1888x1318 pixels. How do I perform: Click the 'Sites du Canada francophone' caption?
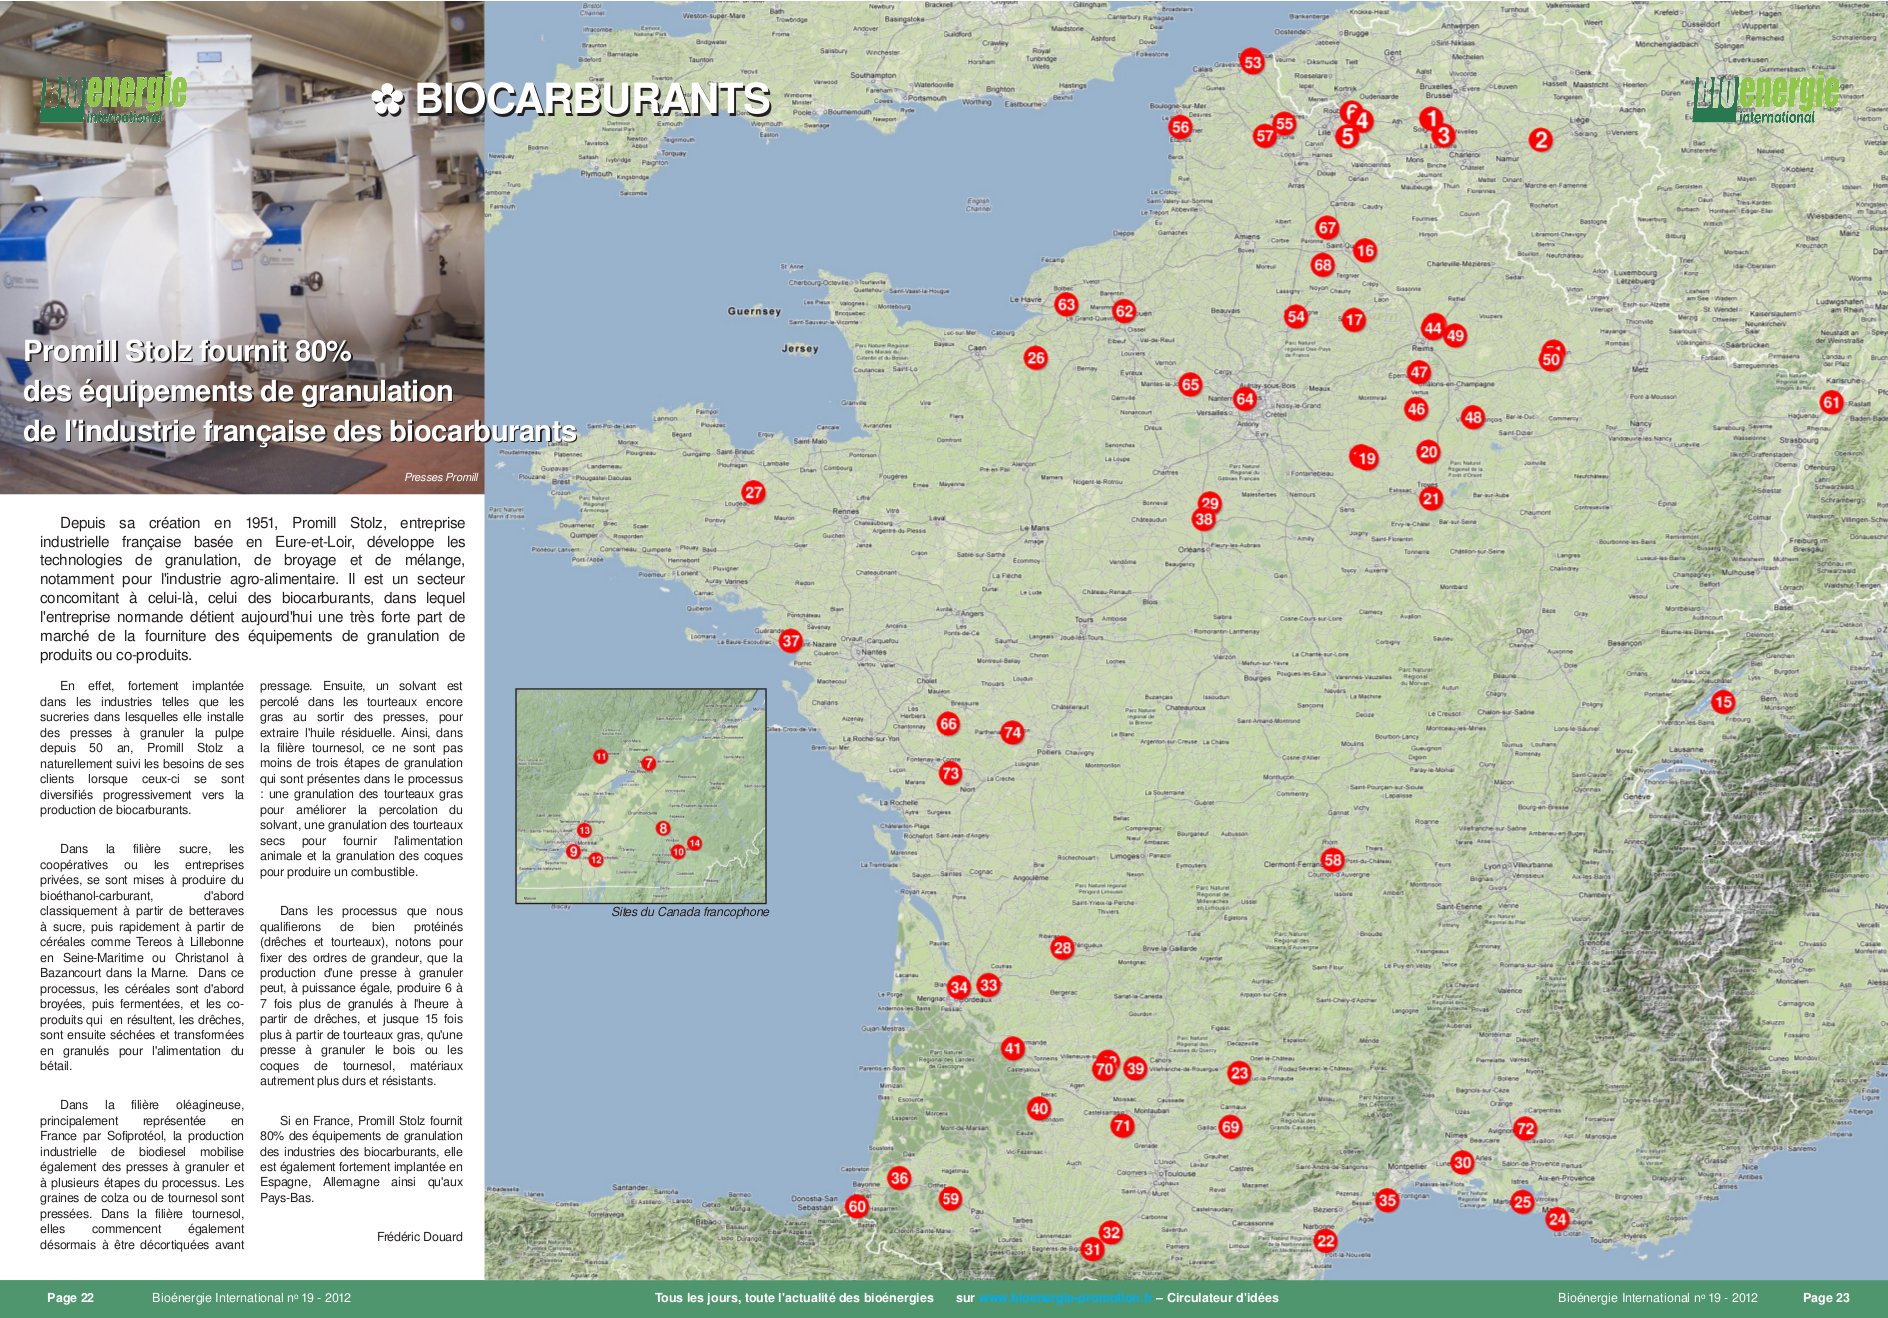pos(690,912)
